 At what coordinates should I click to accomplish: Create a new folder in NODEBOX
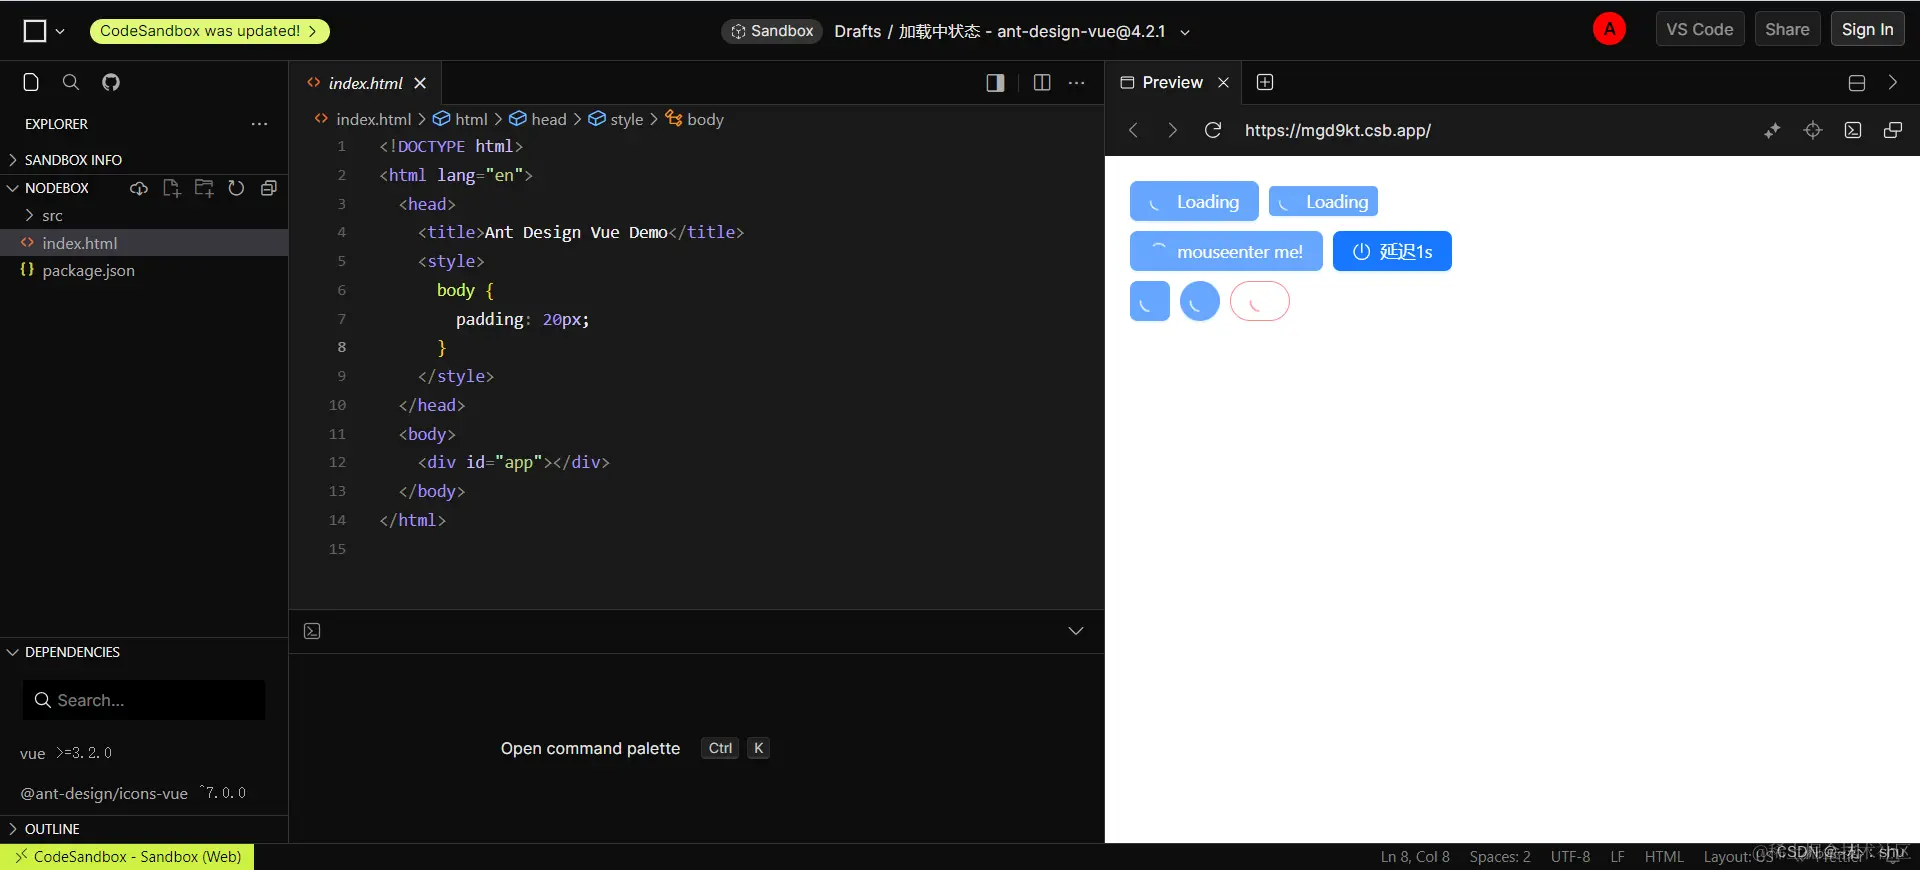pyautogui.click(x=204, y=188)
